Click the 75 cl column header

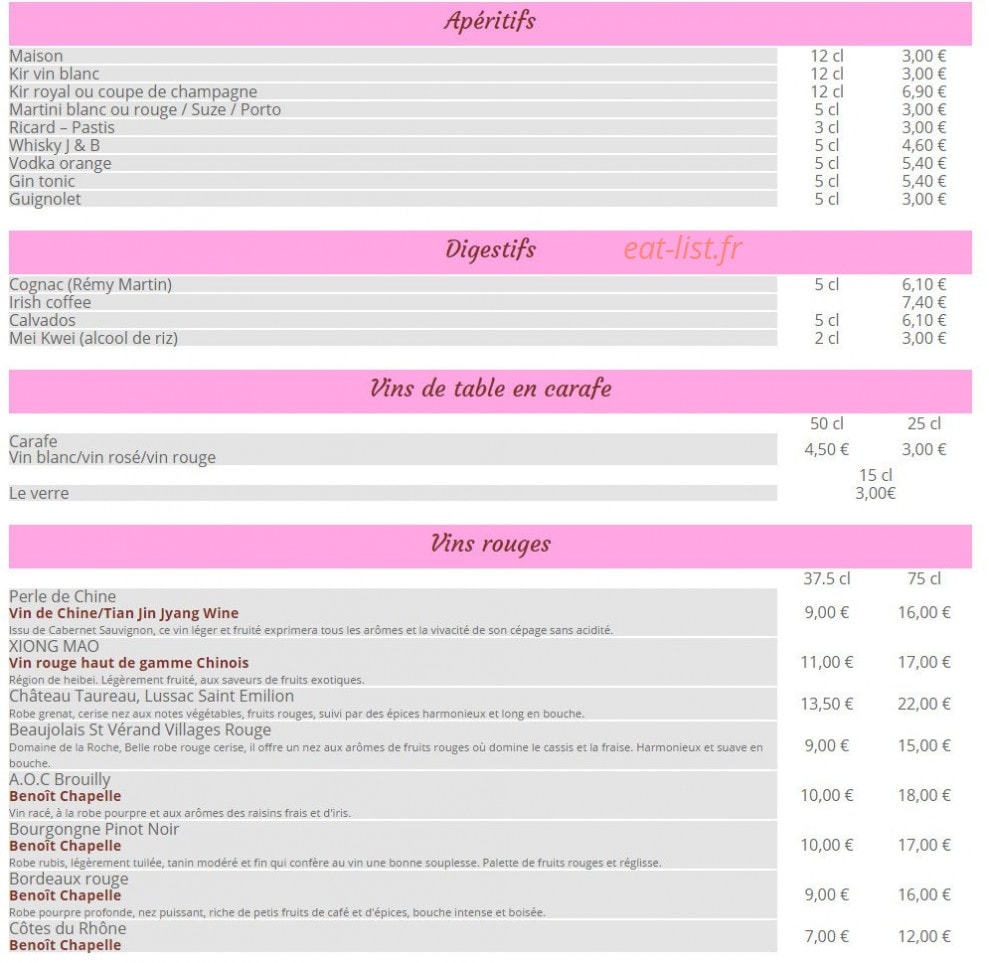coord(923,578)
